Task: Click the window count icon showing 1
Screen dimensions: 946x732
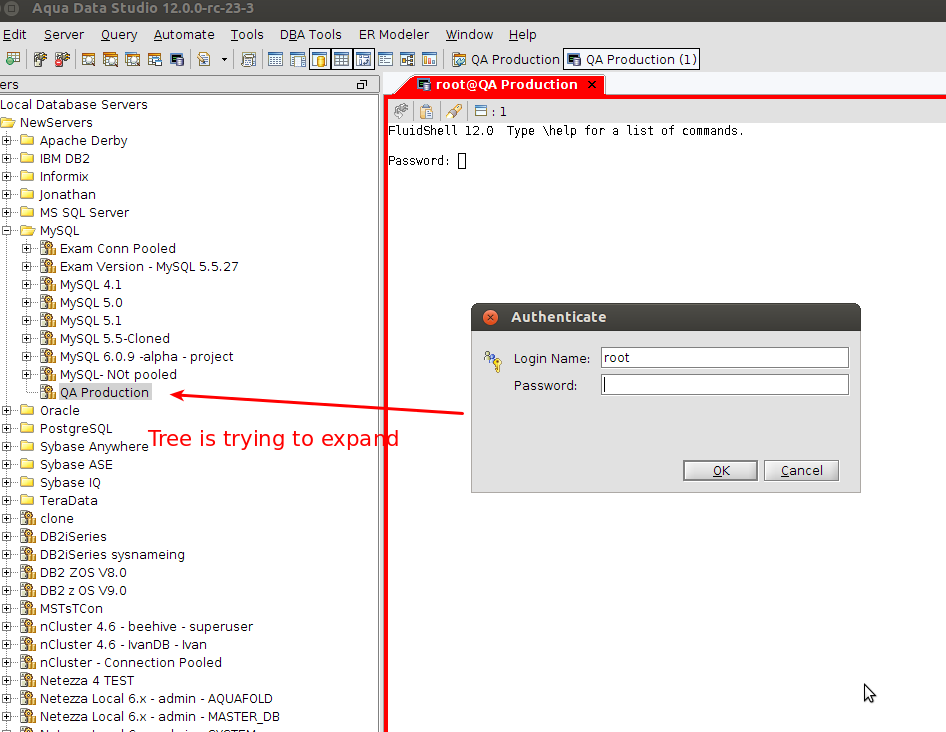Action: tap(481, 111)
